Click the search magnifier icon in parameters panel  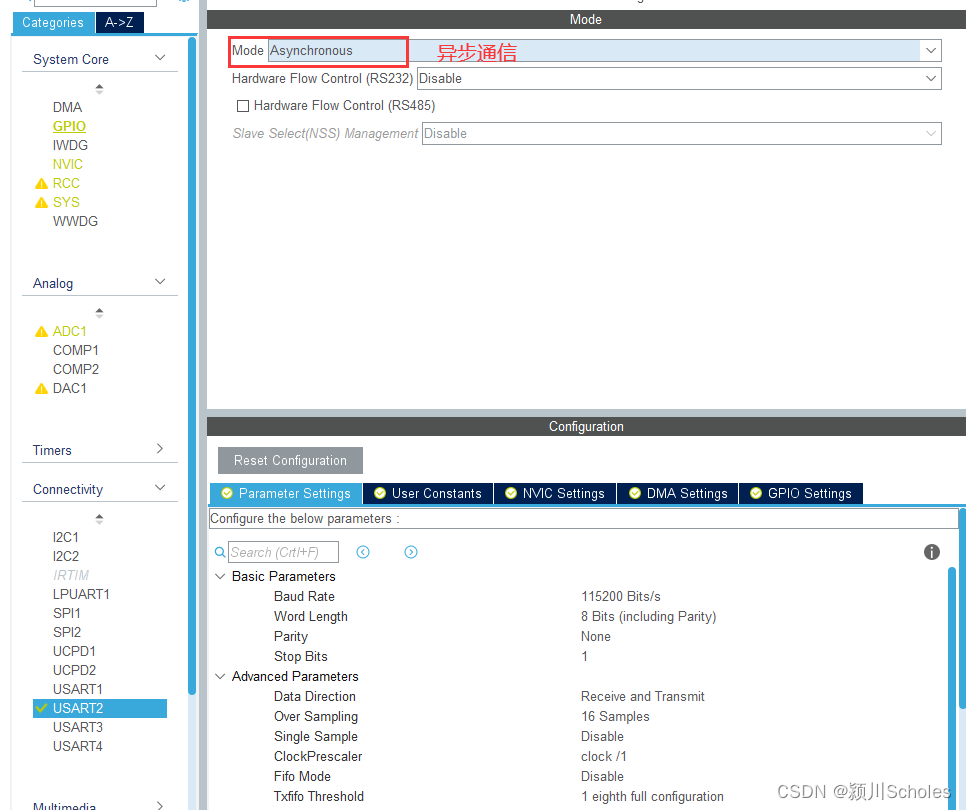tap(219, 552)
